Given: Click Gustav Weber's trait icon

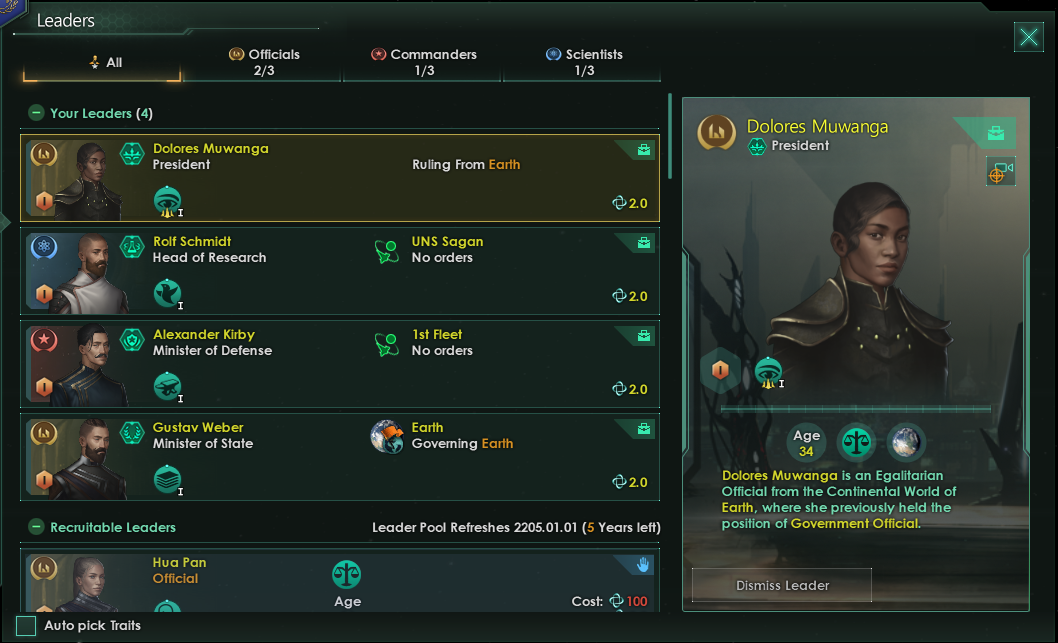Looking at the screenshot, I should point(167,479).
